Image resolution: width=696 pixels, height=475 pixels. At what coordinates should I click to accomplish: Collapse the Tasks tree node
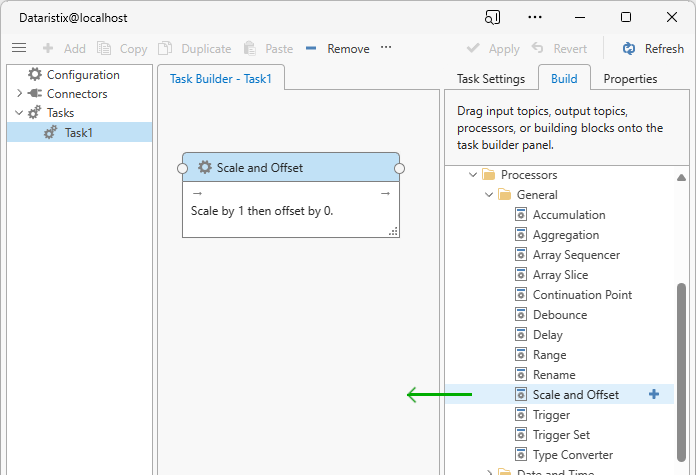[x=19, y=113]
